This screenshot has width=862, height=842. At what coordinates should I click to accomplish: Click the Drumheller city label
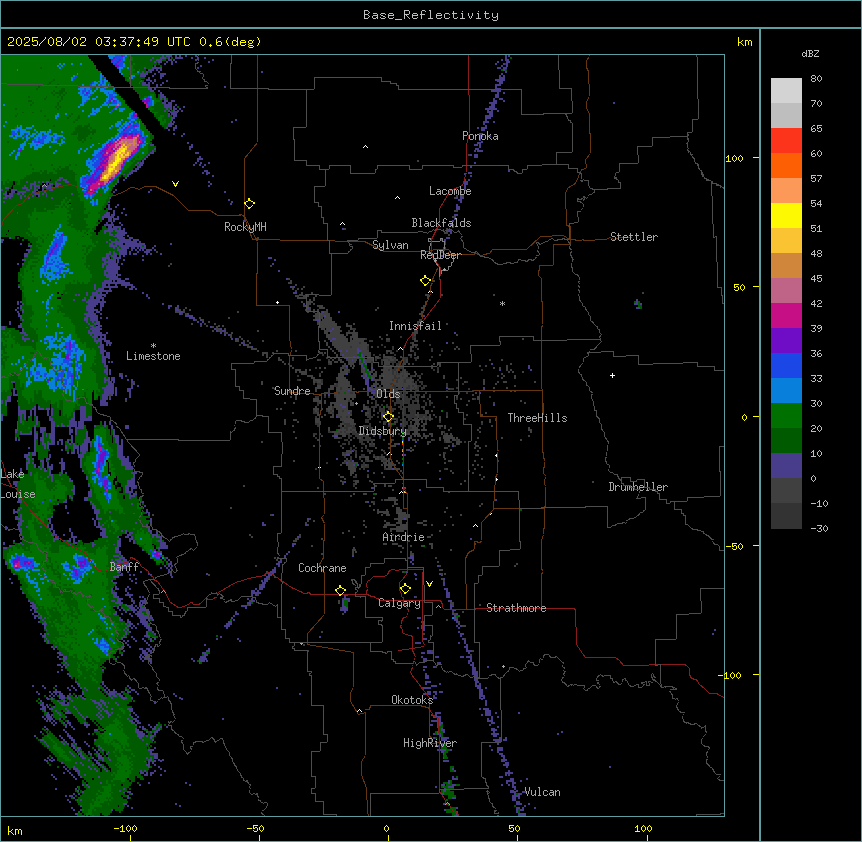pyautogui.click(x=638, y=487)
